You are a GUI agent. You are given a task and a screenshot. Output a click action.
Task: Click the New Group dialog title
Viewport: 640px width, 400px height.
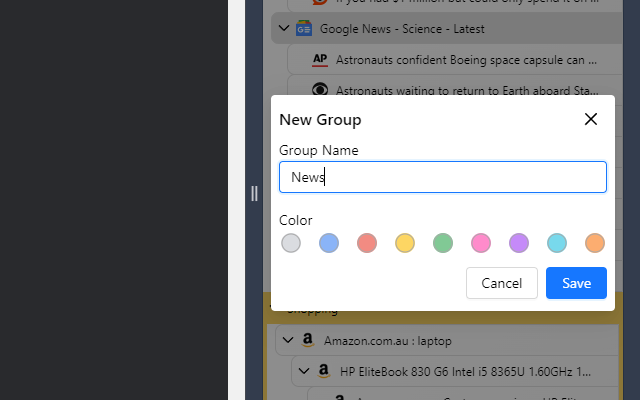tap(320, 120)
